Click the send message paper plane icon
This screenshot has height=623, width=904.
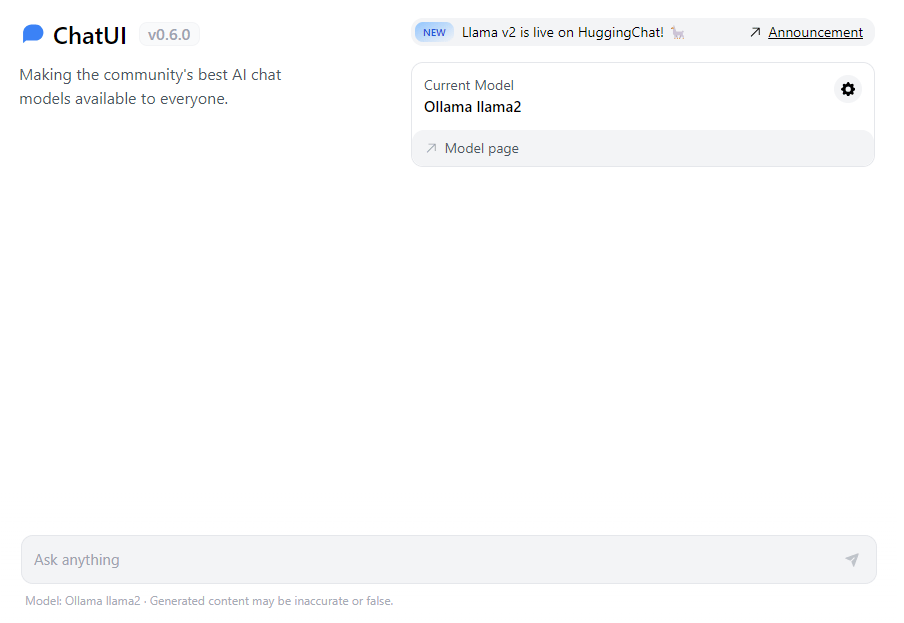pyautogui.click(x=852, y=560)
